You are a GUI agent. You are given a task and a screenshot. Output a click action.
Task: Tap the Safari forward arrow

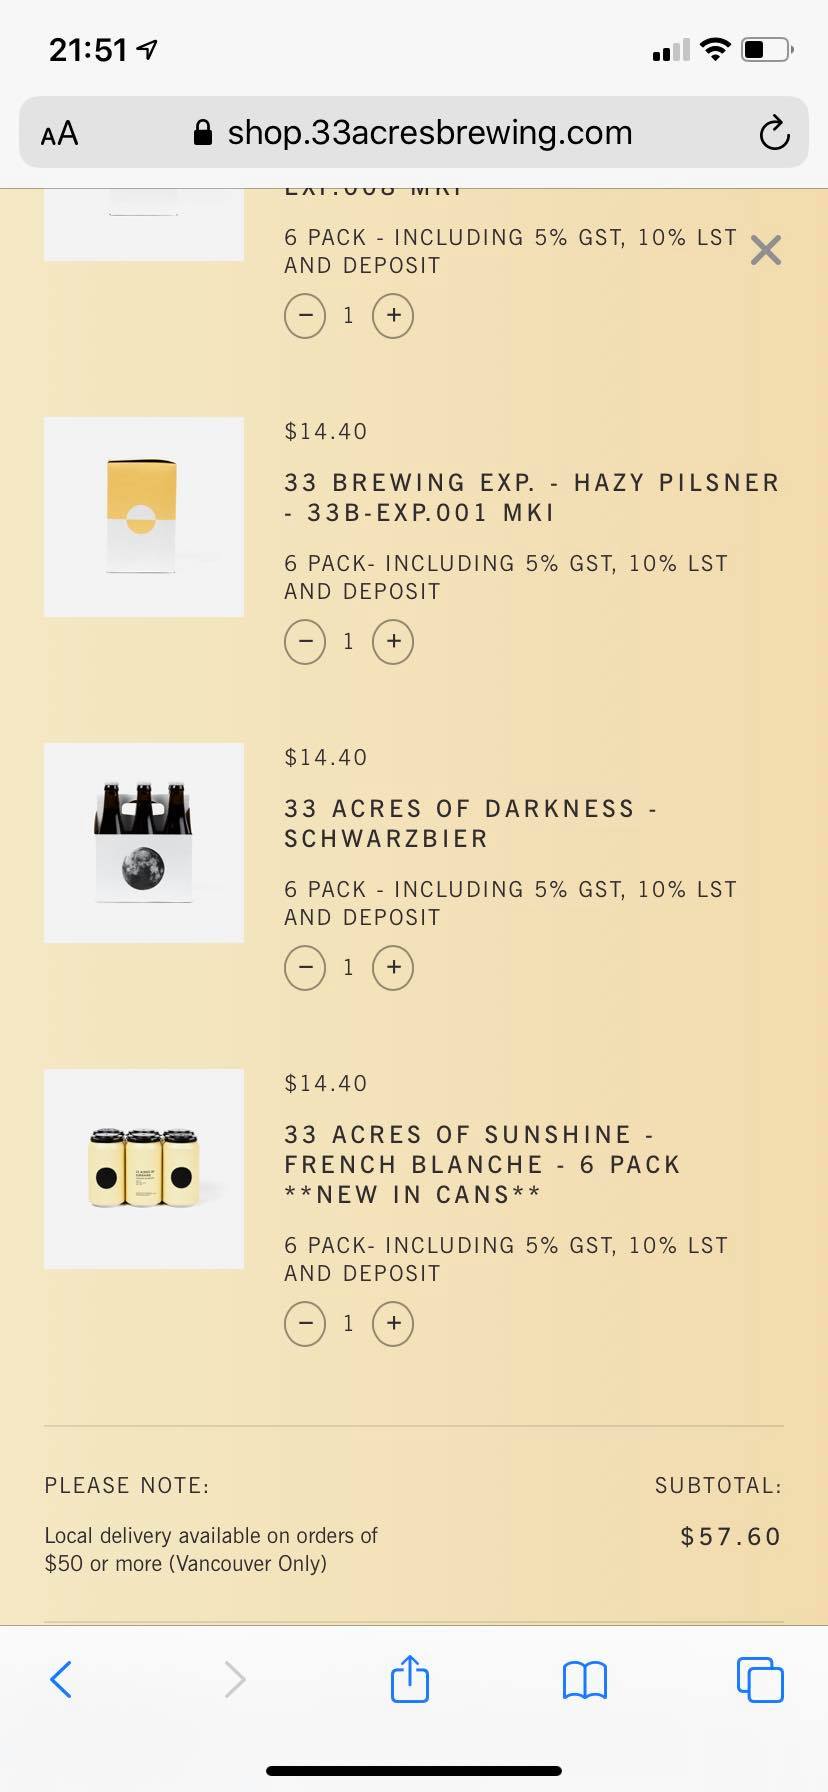point(235,1679)
